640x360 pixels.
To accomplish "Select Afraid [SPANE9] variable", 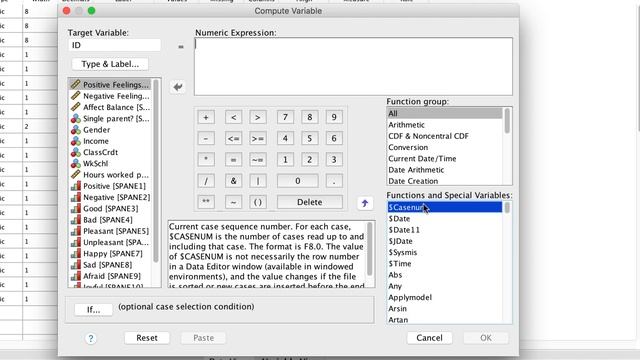I will [109, 276].
